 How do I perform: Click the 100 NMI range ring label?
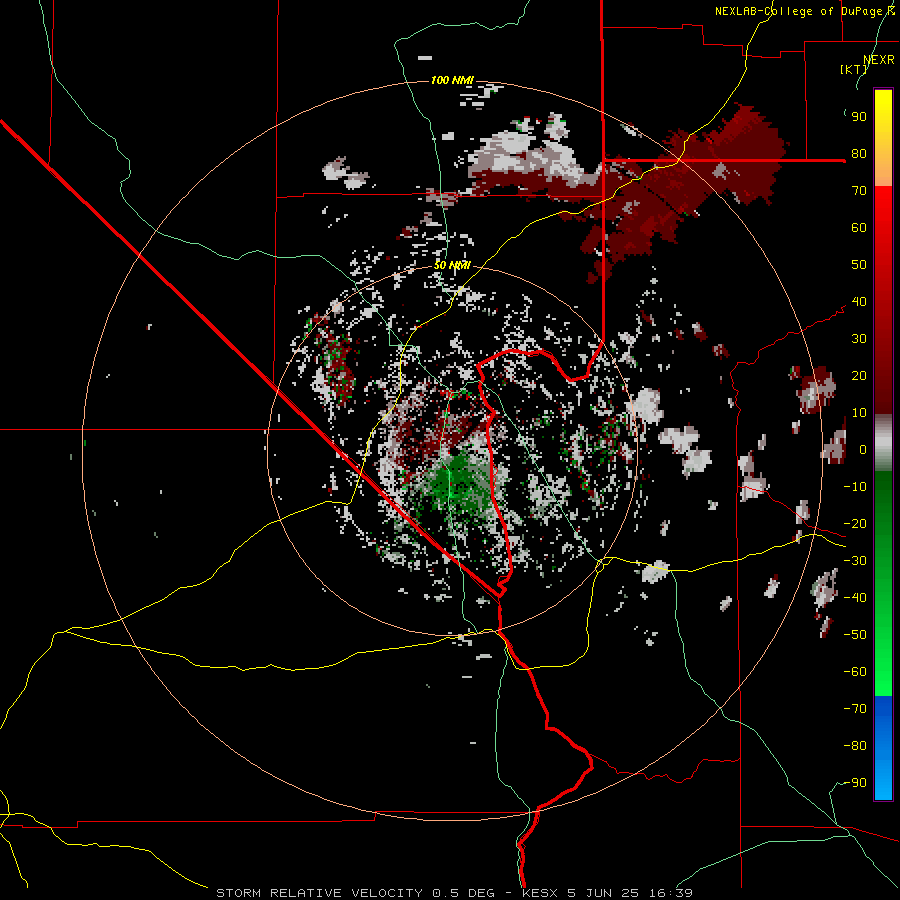click(452, 80)
